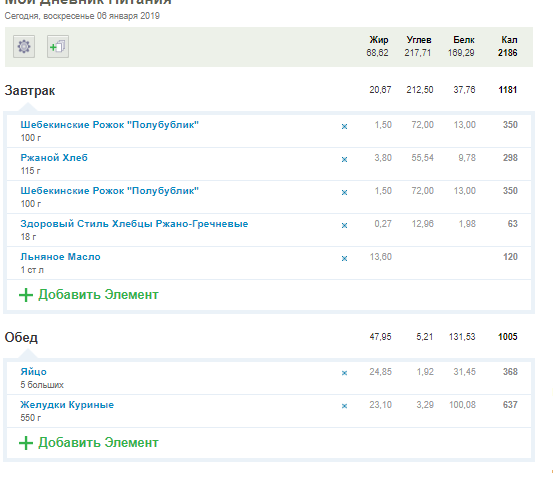Collapse the Обед meal section
The height and width of the screenshot is (479, 553).
coord(21,338)
